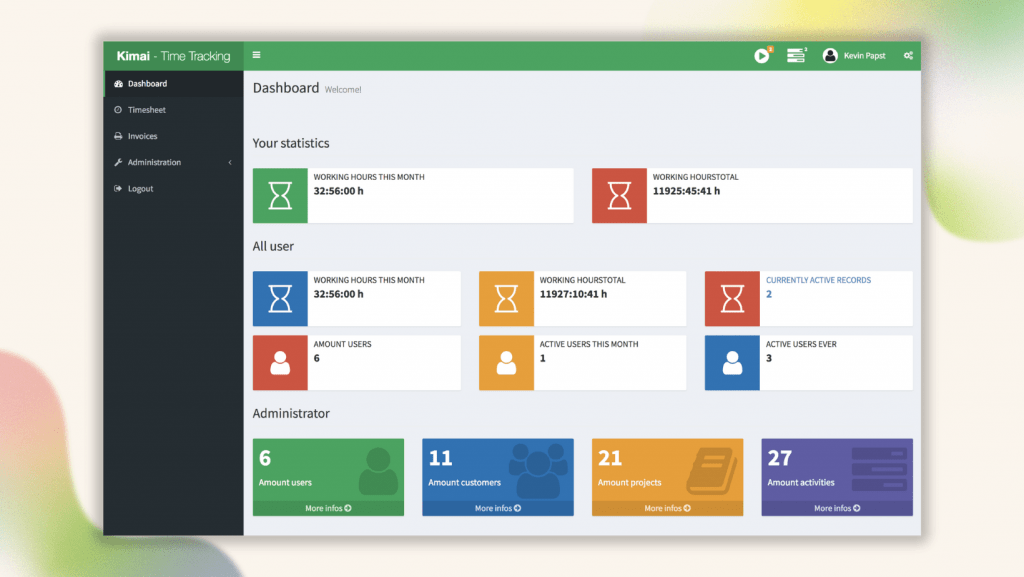
Task: Click the number 11 on customers card
Action: [440, 458]
